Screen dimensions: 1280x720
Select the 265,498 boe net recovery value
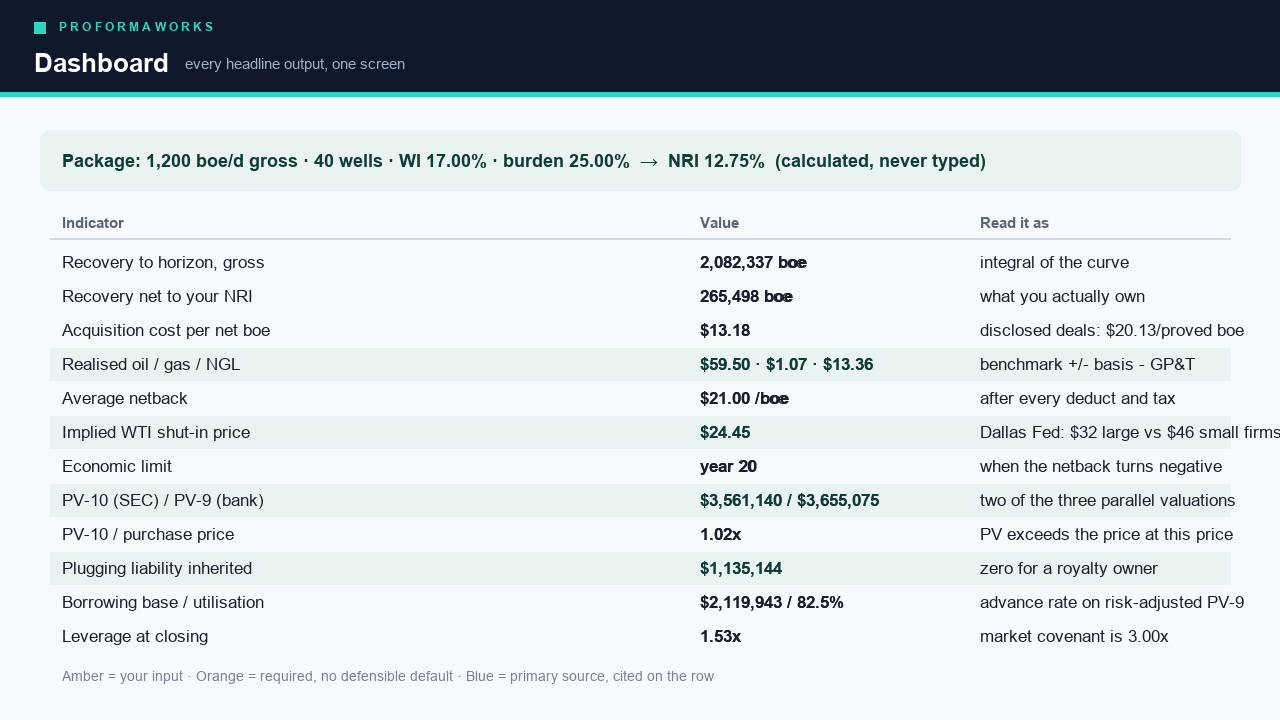pyautogui.click(x=746, y=296)
